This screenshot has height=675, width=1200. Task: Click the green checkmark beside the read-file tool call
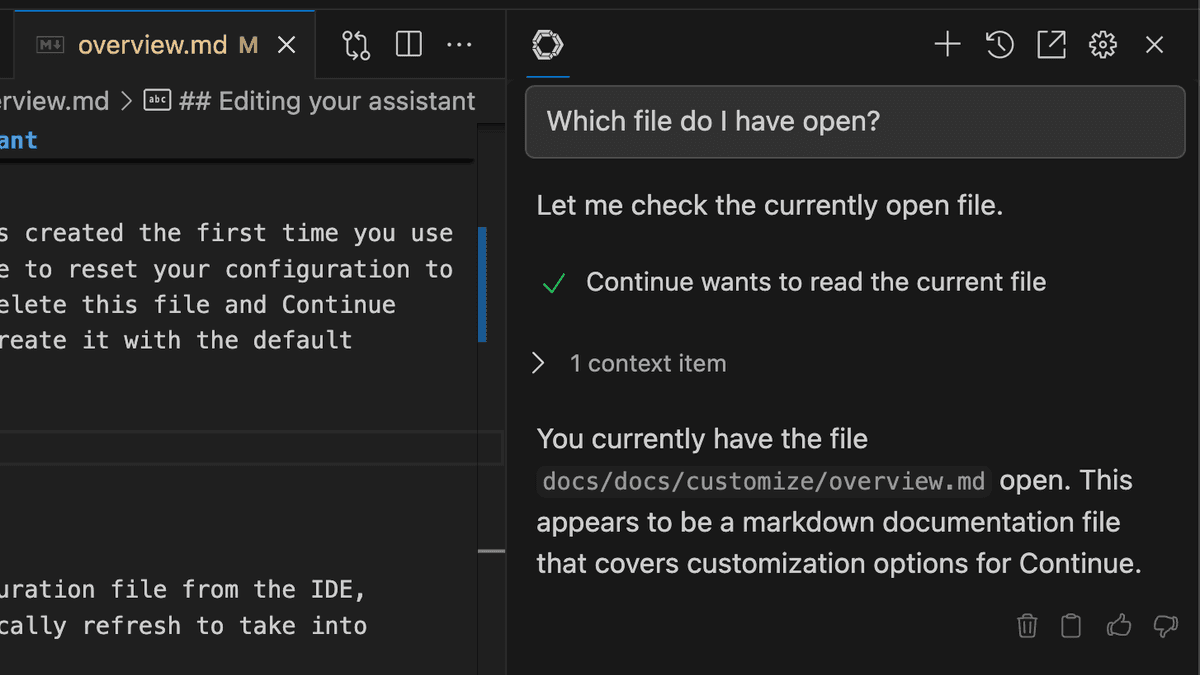click(553, 284)
